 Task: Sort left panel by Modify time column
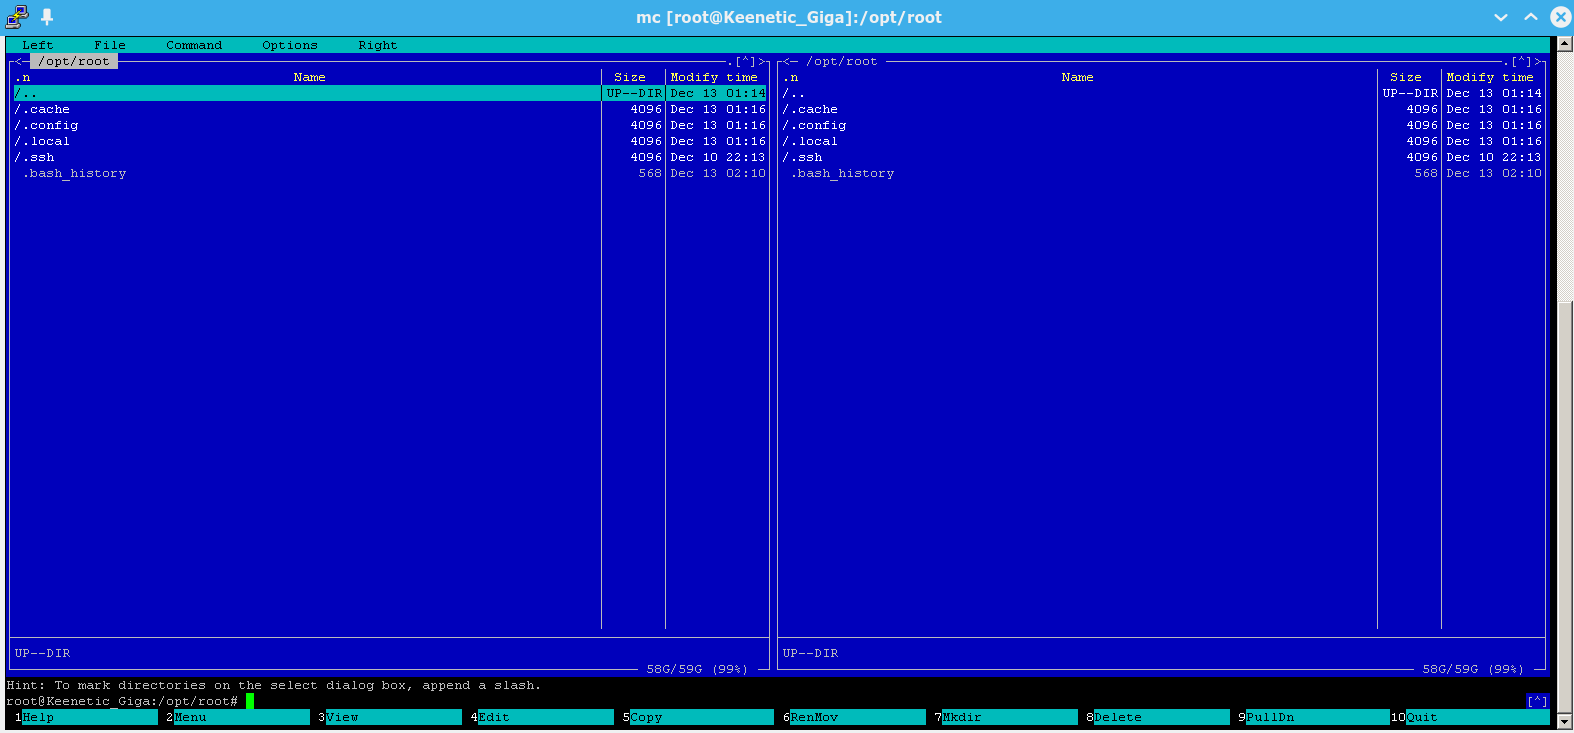[714, 77]
